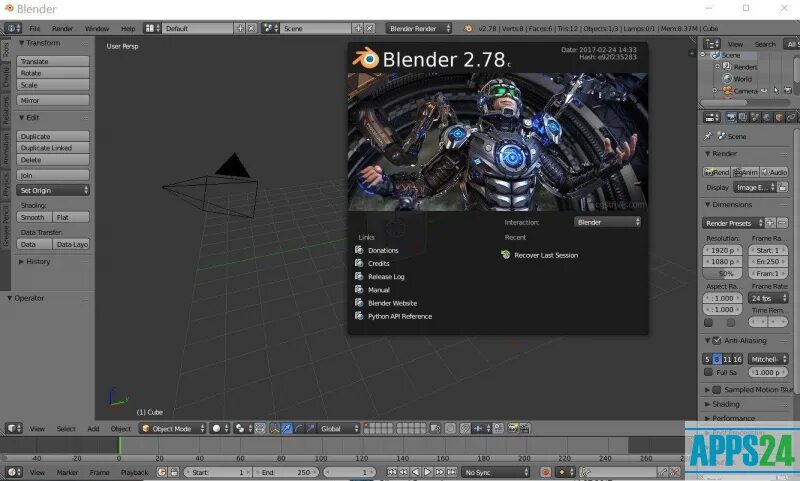
Task: Click the Audio mixdown button
Action: click(774, 172)
